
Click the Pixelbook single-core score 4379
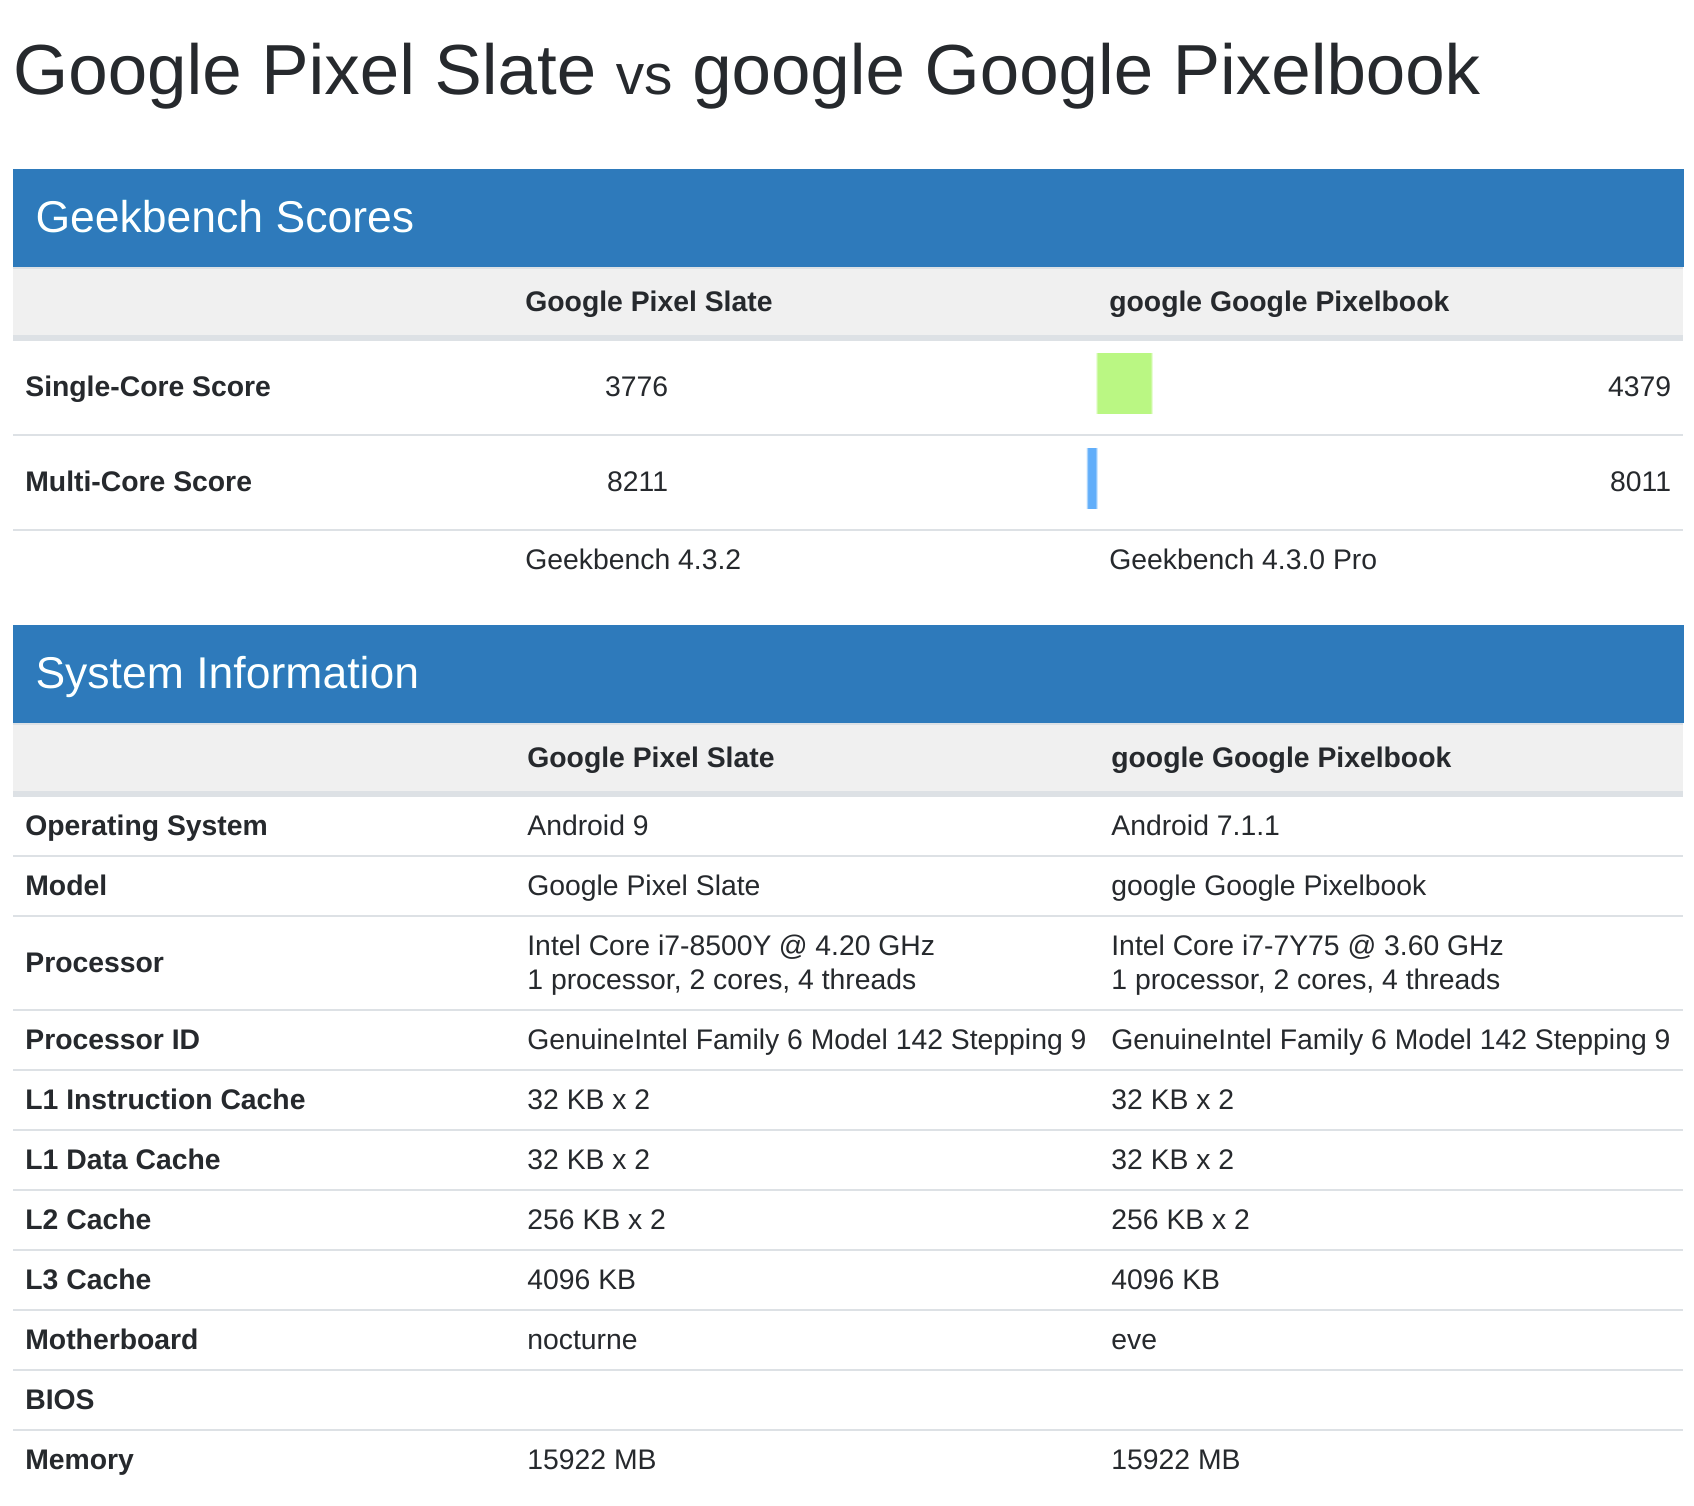(1638, 387)
